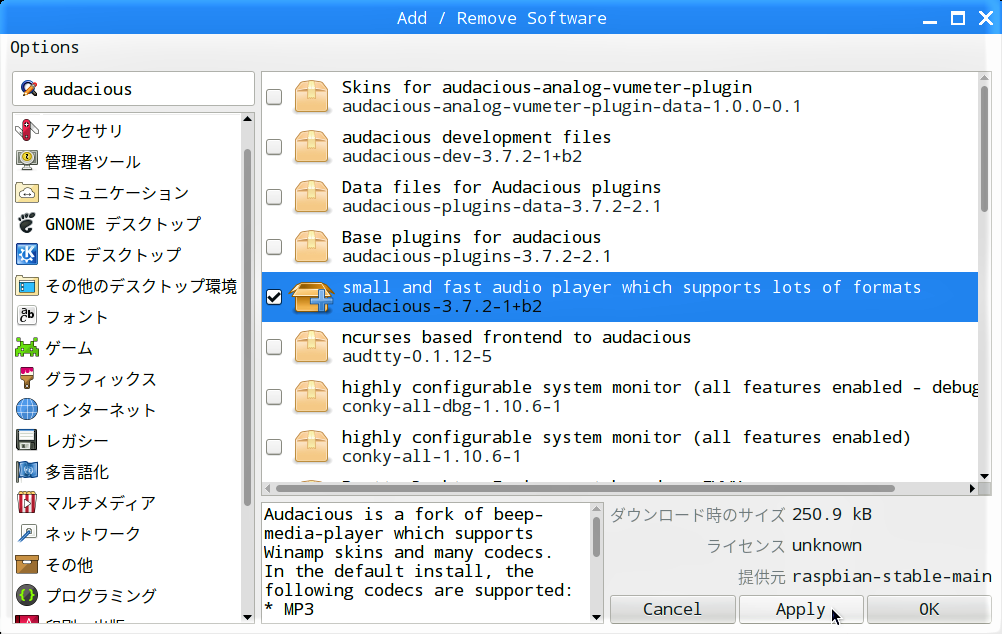Check the conky-all-dbg-1.10.6-1 checkbox
The image size is (1002, 634).
coord(274,396)
